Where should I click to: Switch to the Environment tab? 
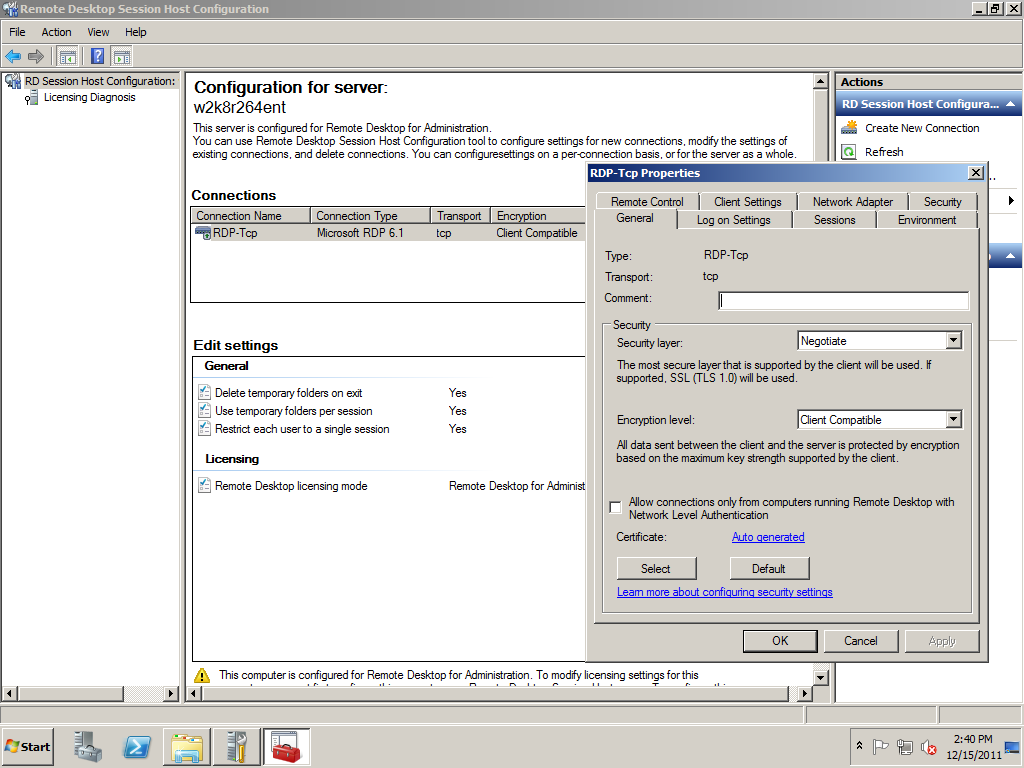tap(927, 220)
